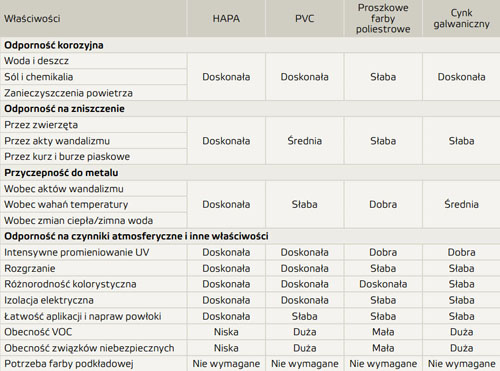
Task: Click the Potrzeba farby podkładowej row label
Action: tap(69, 364)
